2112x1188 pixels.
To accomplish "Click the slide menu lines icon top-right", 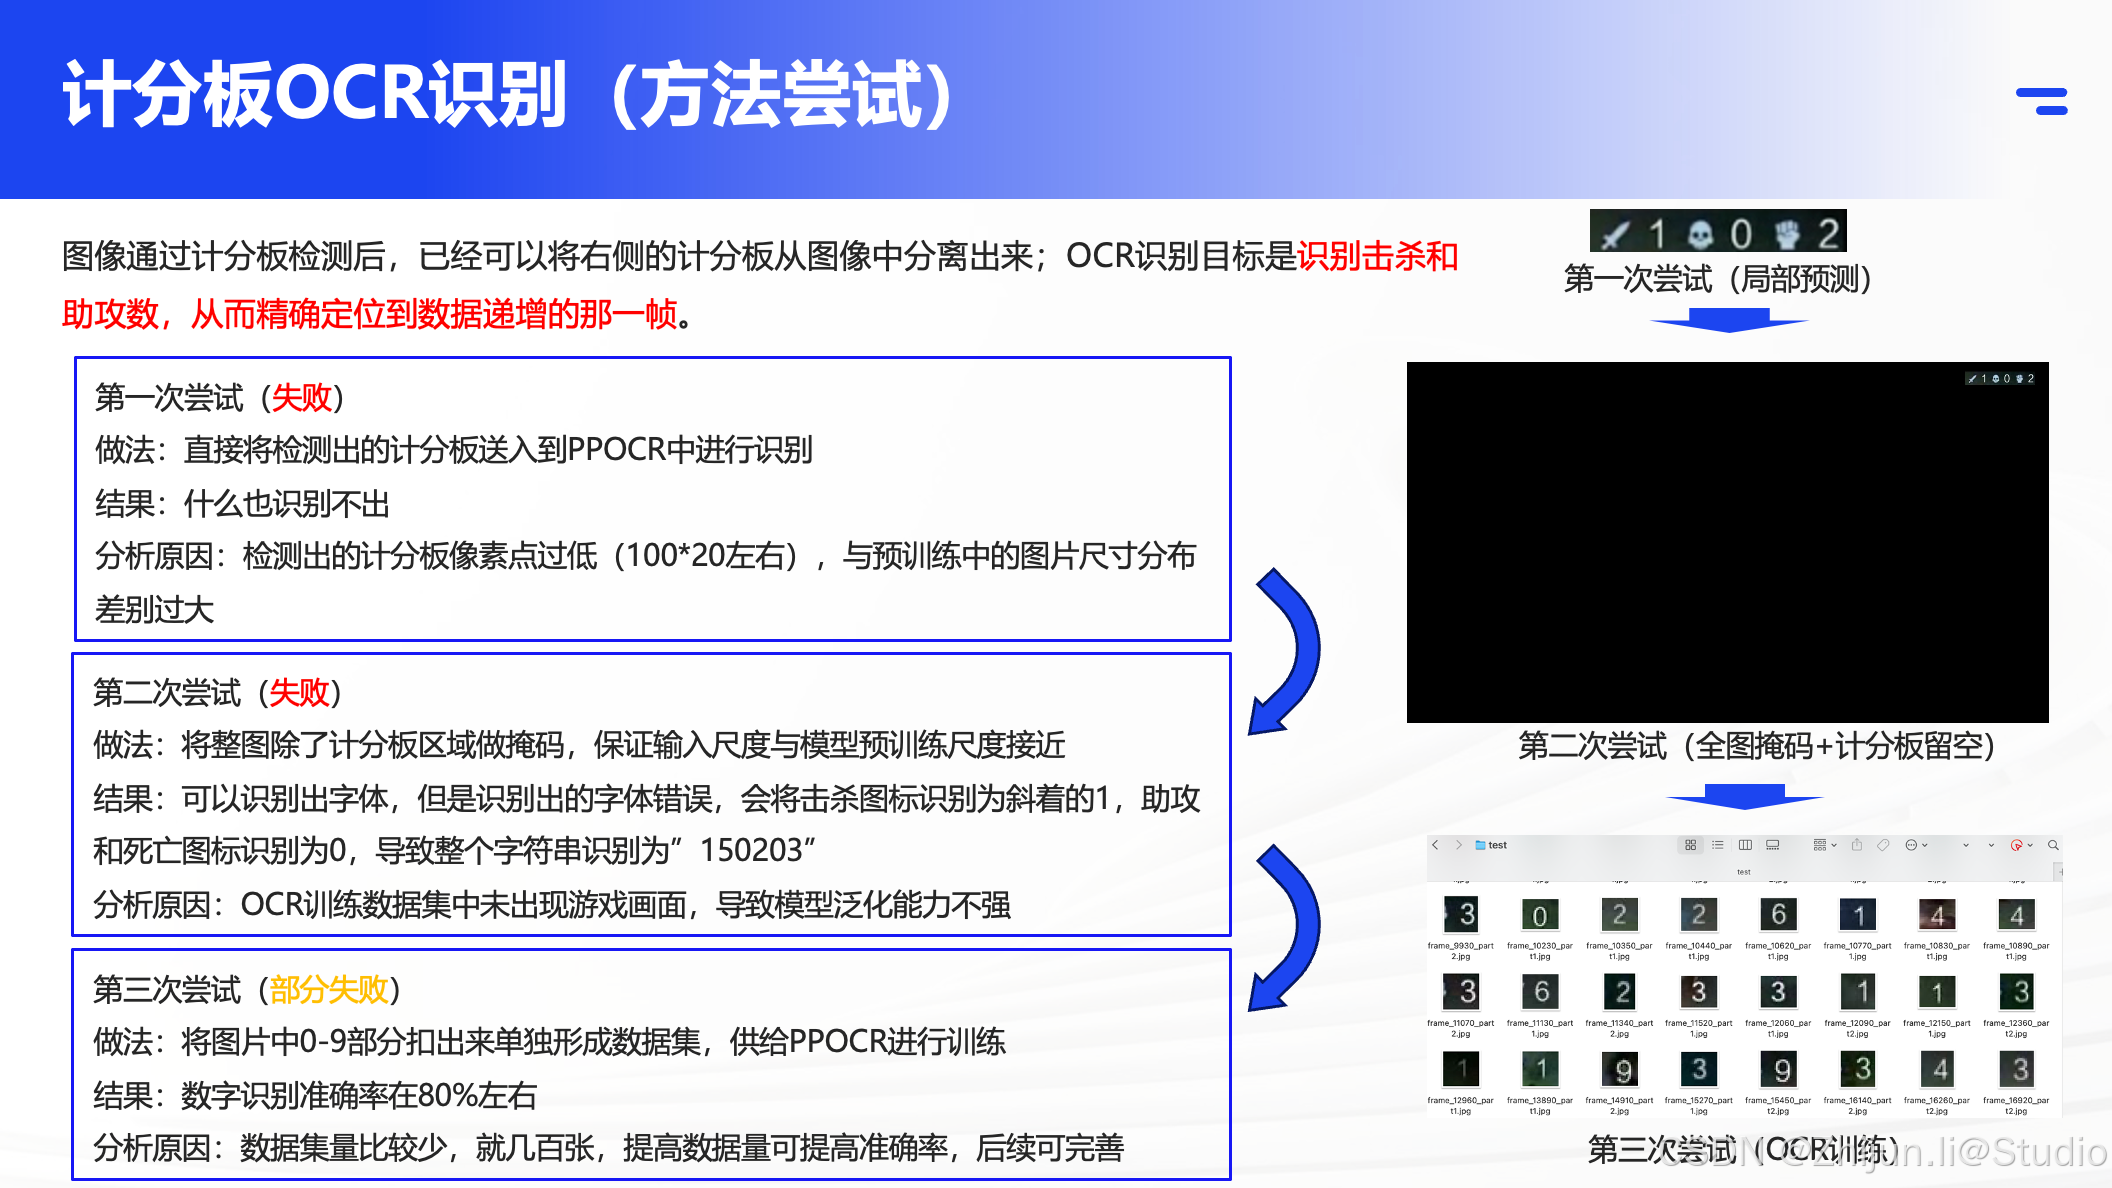I will [2042, 102].
